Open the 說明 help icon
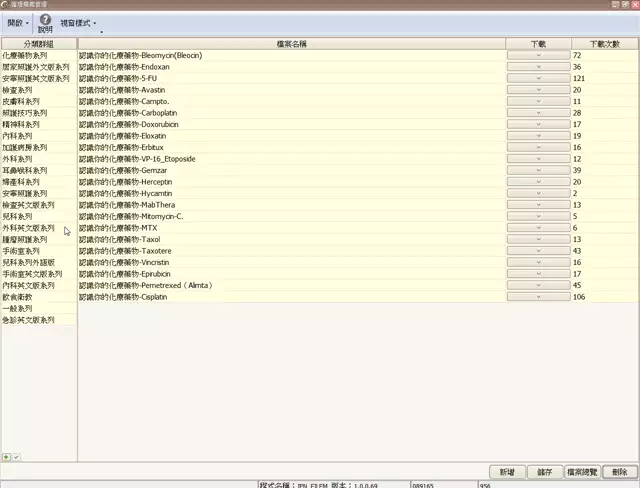 pyautogui.click(x=45, y=24)
